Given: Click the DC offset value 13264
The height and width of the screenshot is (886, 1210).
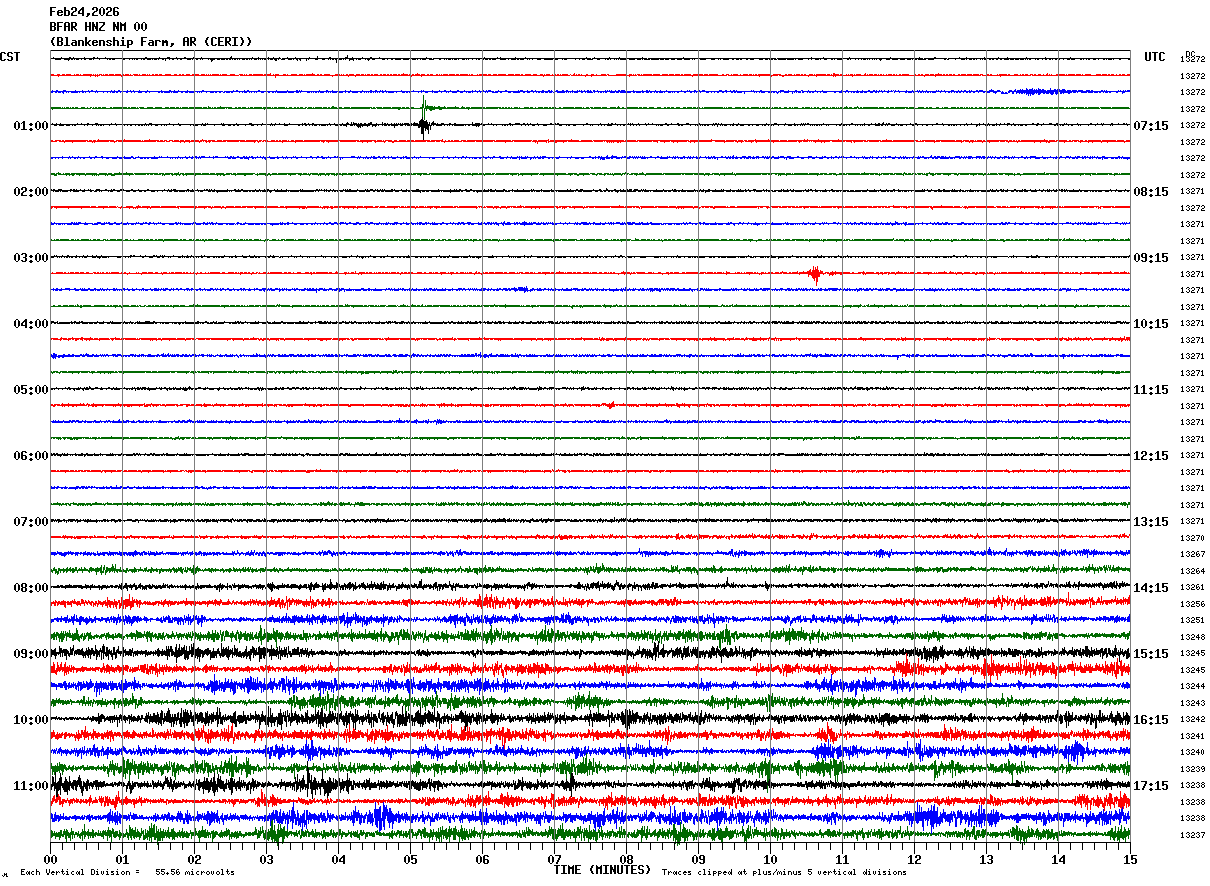Looking at the screenshot, I should click(1192, 571).
